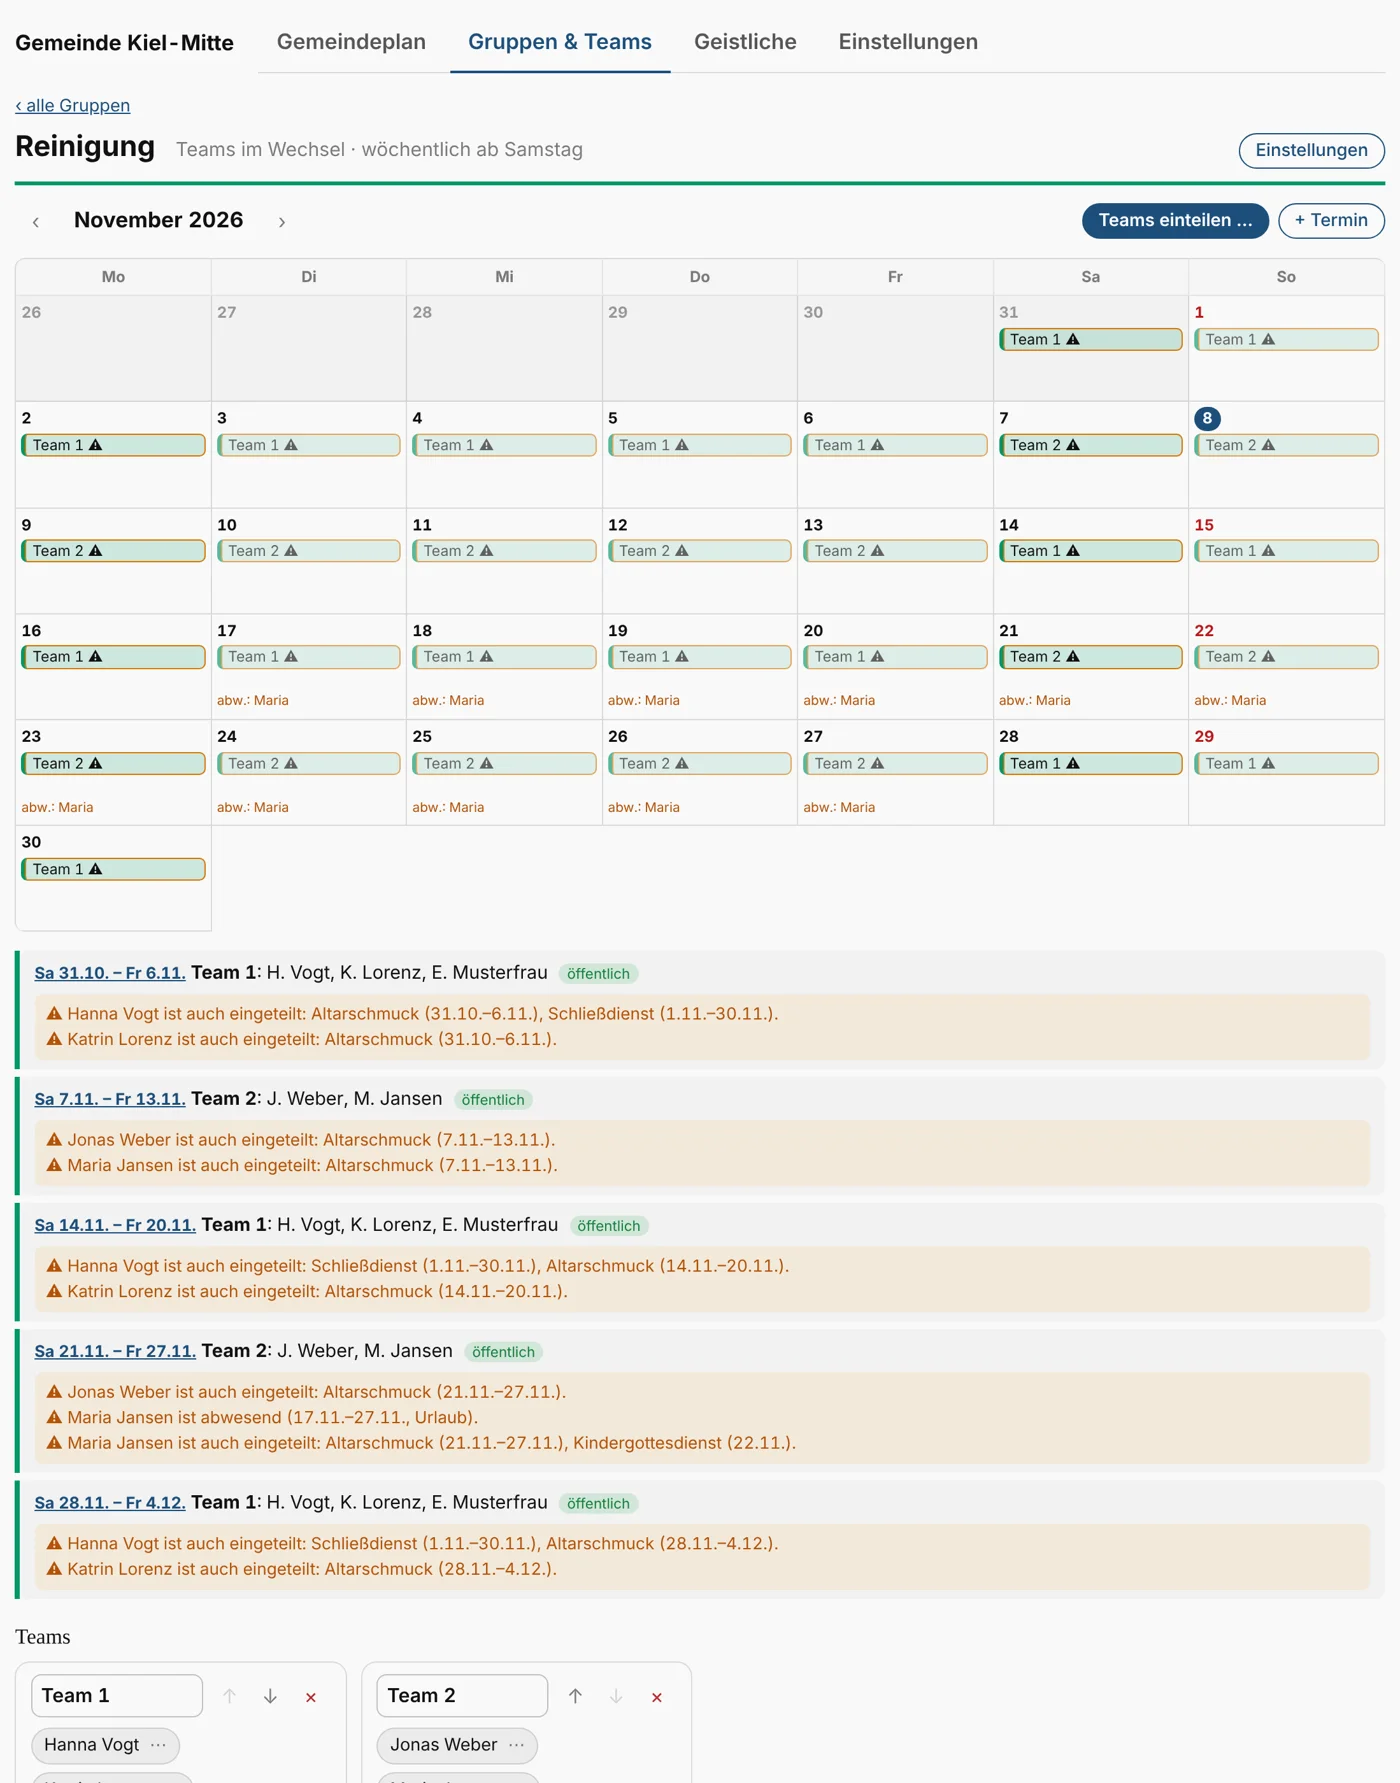Click 'öffentlich' badge for 7.11. entry

493,1100
